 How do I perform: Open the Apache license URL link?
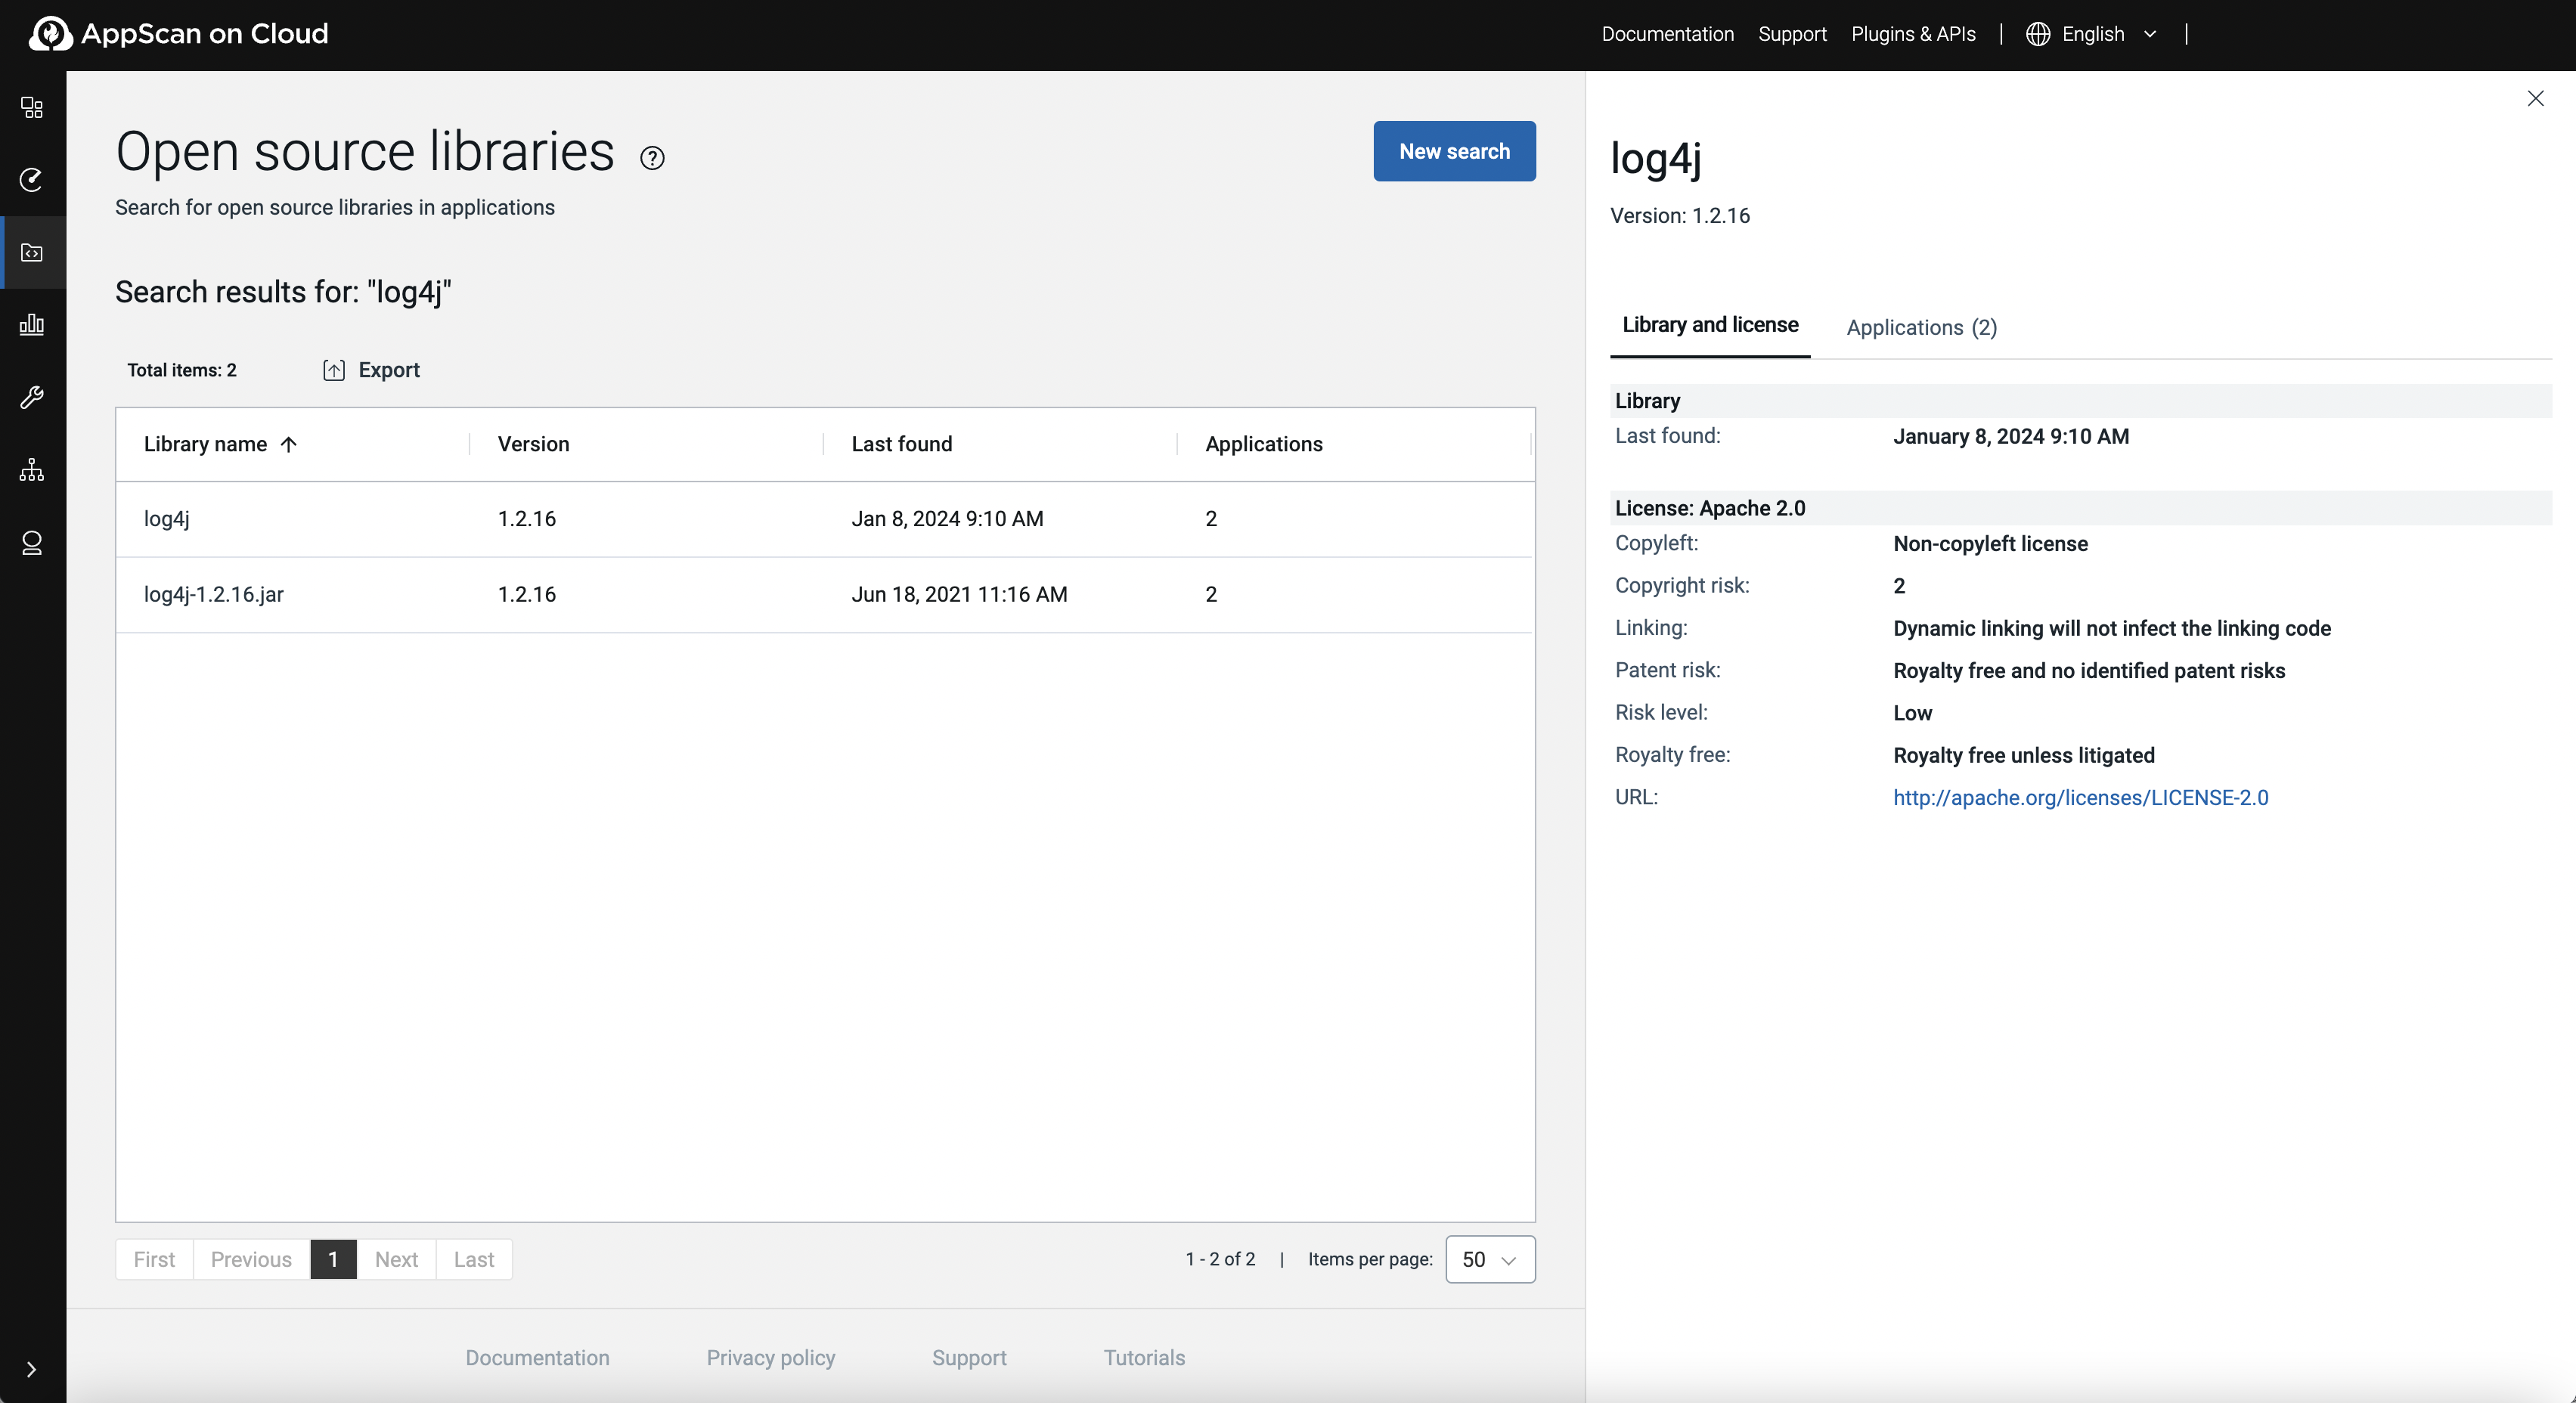click(x=2080, y=797)
